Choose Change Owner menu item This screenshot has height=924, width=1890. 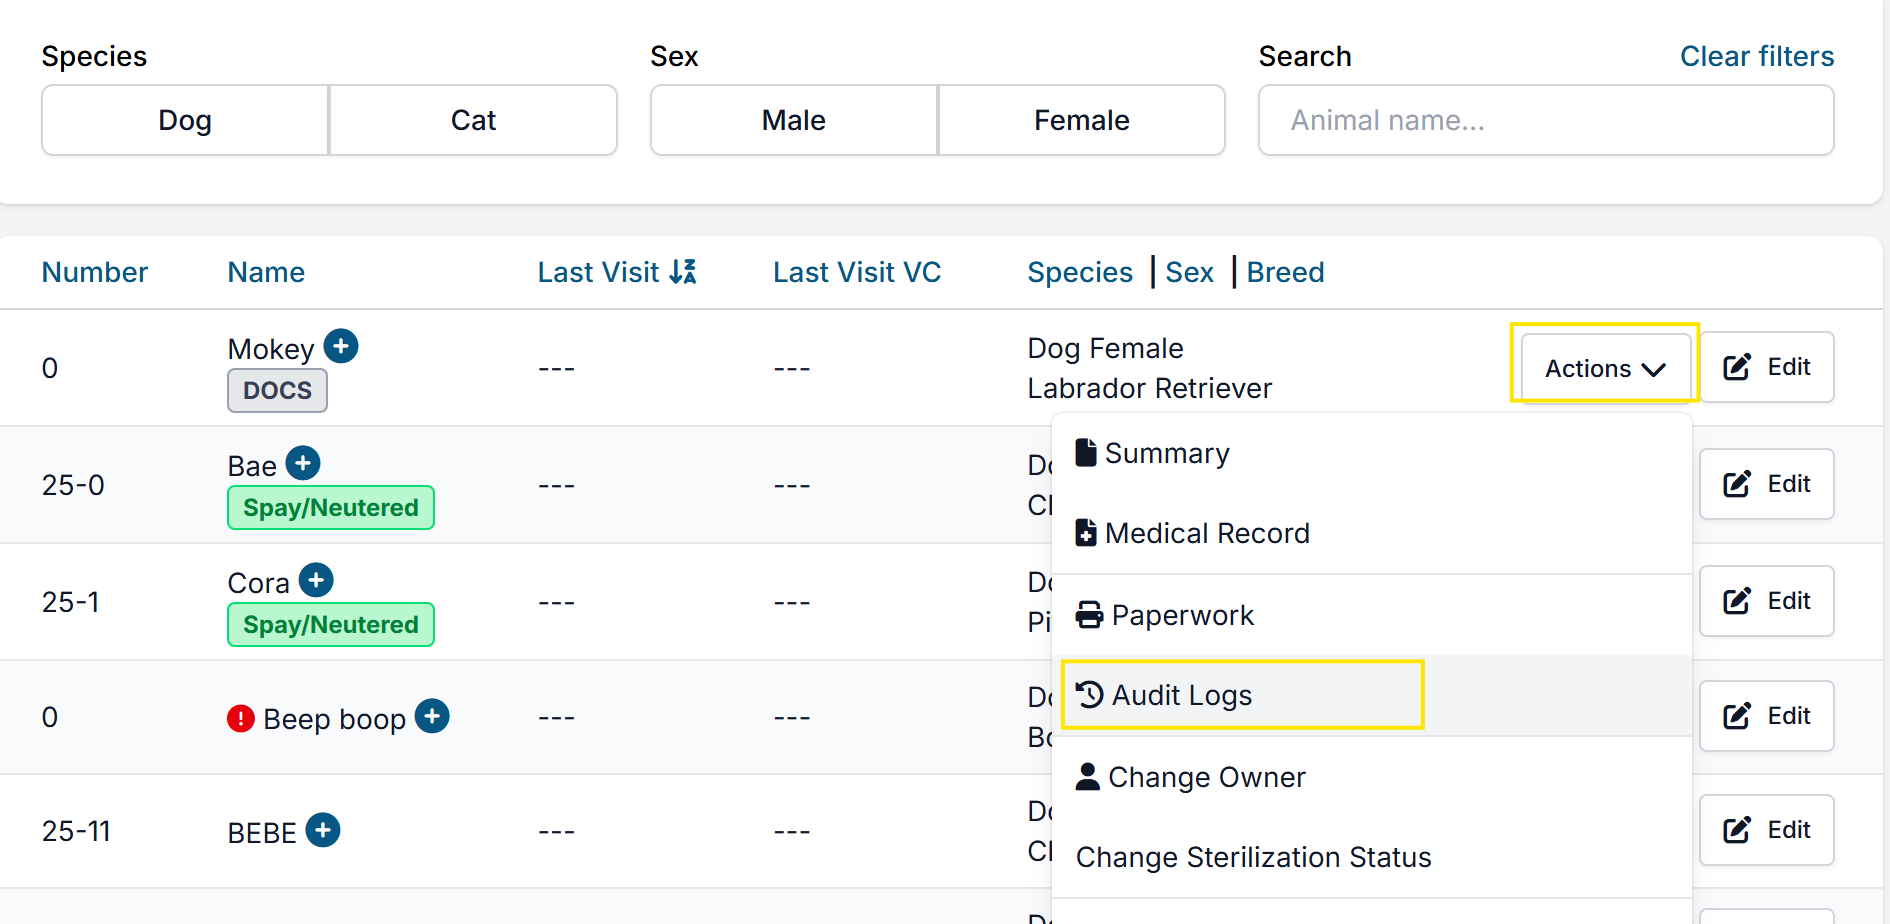[x=1206, y=777]
